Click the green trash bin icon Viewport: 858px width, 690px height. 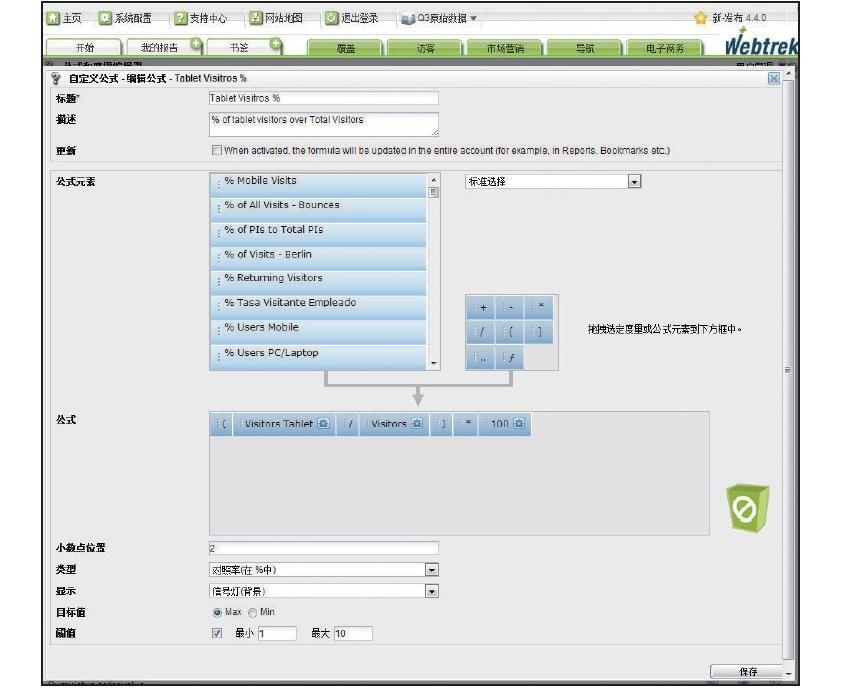pos(746,508)
